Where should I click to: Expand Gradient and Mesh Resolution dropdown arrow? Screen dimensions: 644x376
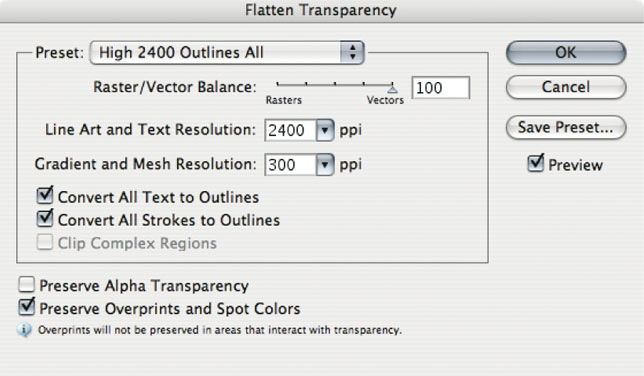(325, 165)
